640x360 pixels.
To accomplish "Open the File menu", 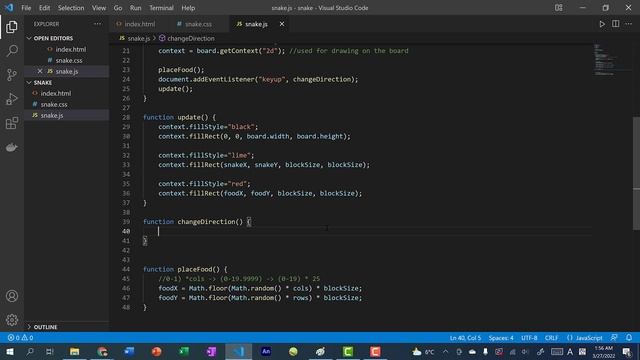I will pyautogui.click(x=26, y=8).
